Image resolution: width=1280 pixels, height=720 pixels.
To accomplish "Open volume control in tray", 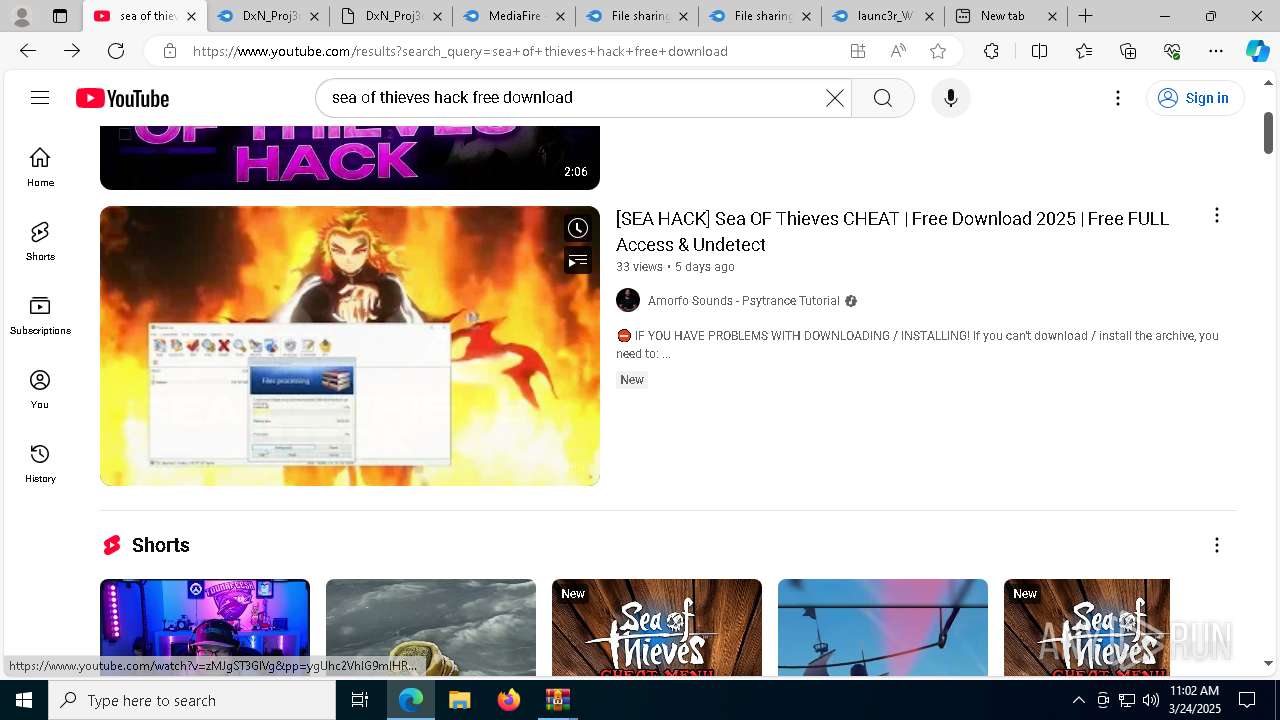I will [x=1151, y=700].
